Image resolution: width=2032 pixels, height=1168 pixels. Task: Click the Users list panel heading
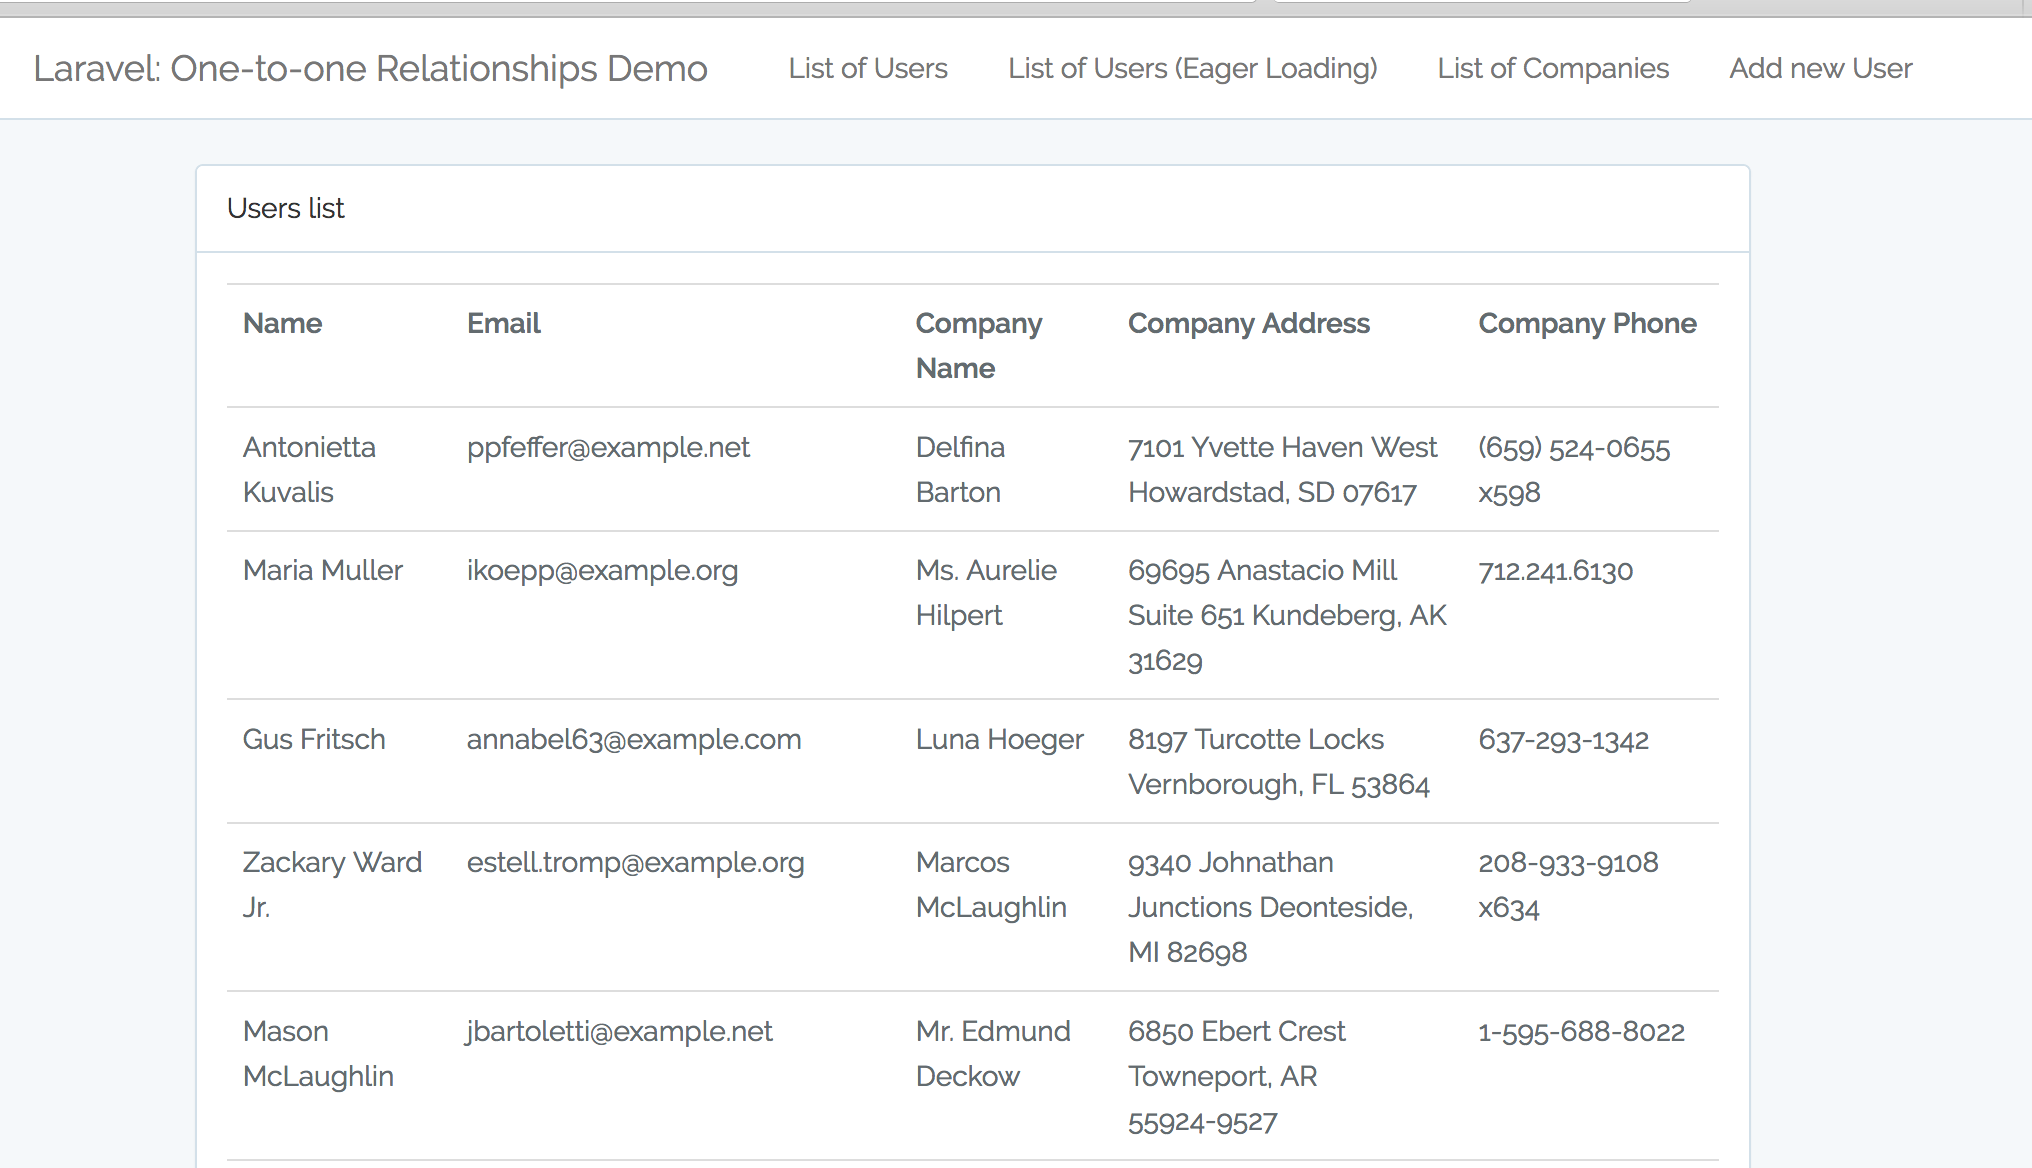(286, 209)
